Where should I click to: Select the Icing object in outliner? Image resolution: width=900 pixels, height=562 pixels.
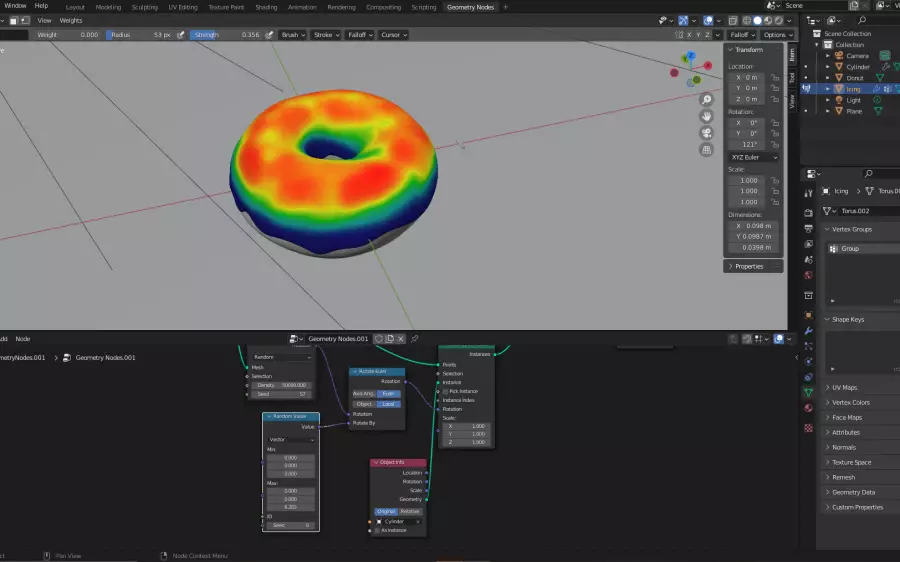pos(853,89)
